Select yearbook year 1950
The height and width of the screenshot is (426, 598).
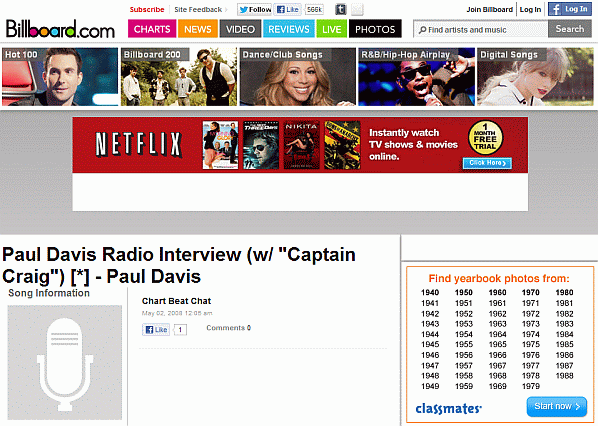click(464, 293)
